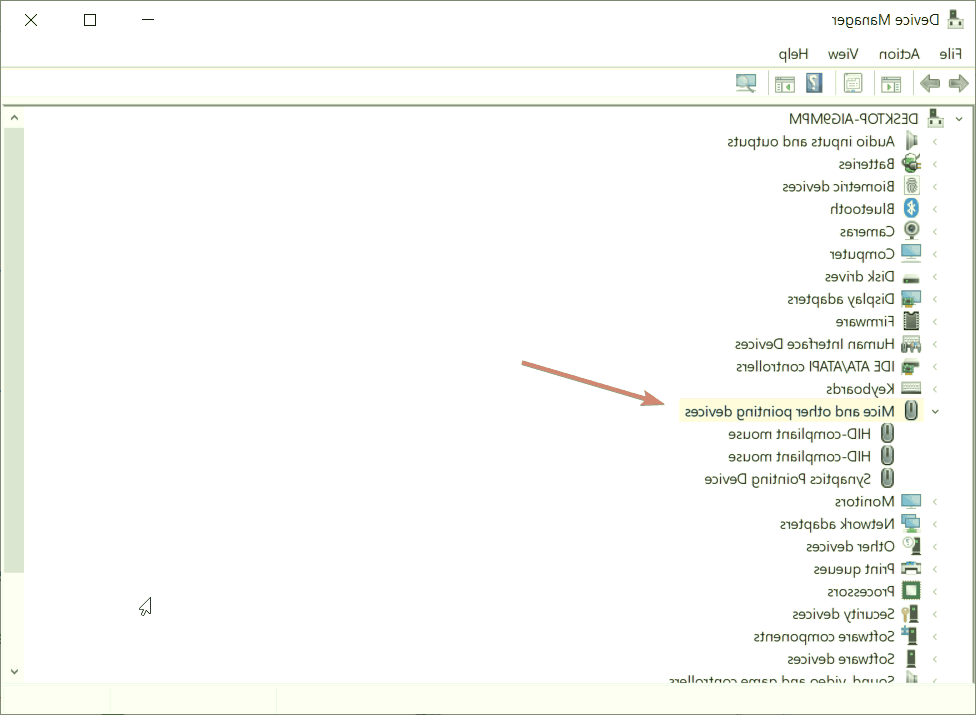Click the Bluetooth category icon

tap(911, 209)
